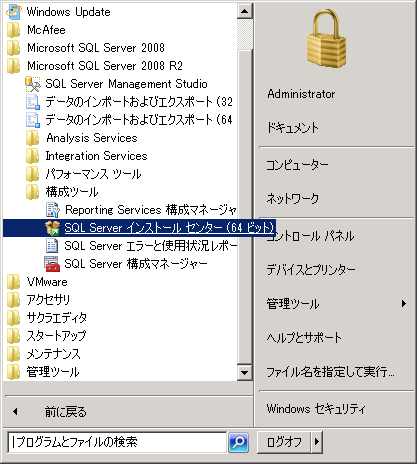Open デバイスとプリンター
417x464 pixels.
311,269
